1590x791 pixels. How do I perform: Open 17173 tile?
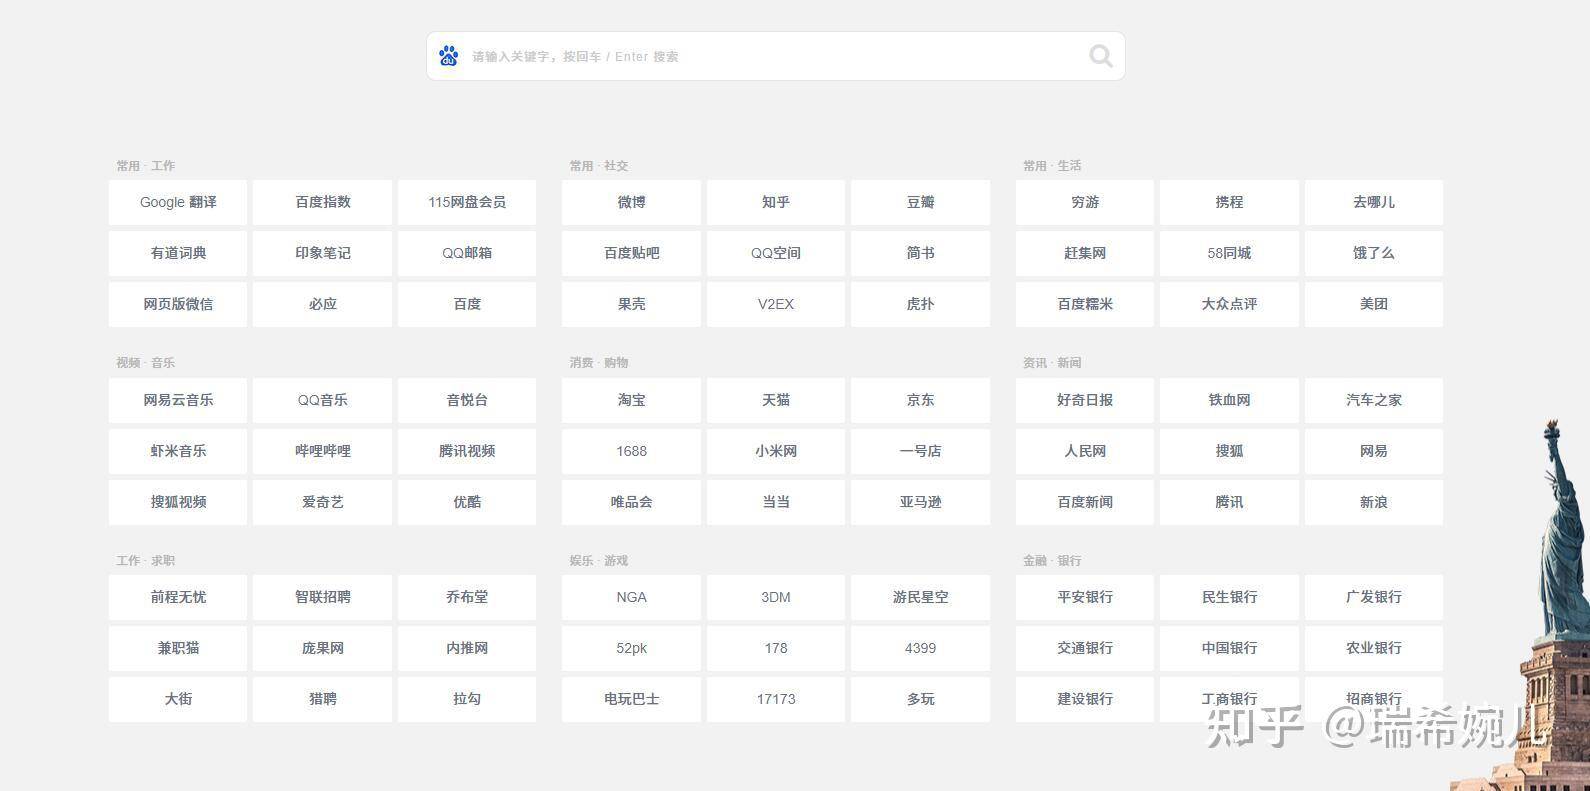(776, 699)
